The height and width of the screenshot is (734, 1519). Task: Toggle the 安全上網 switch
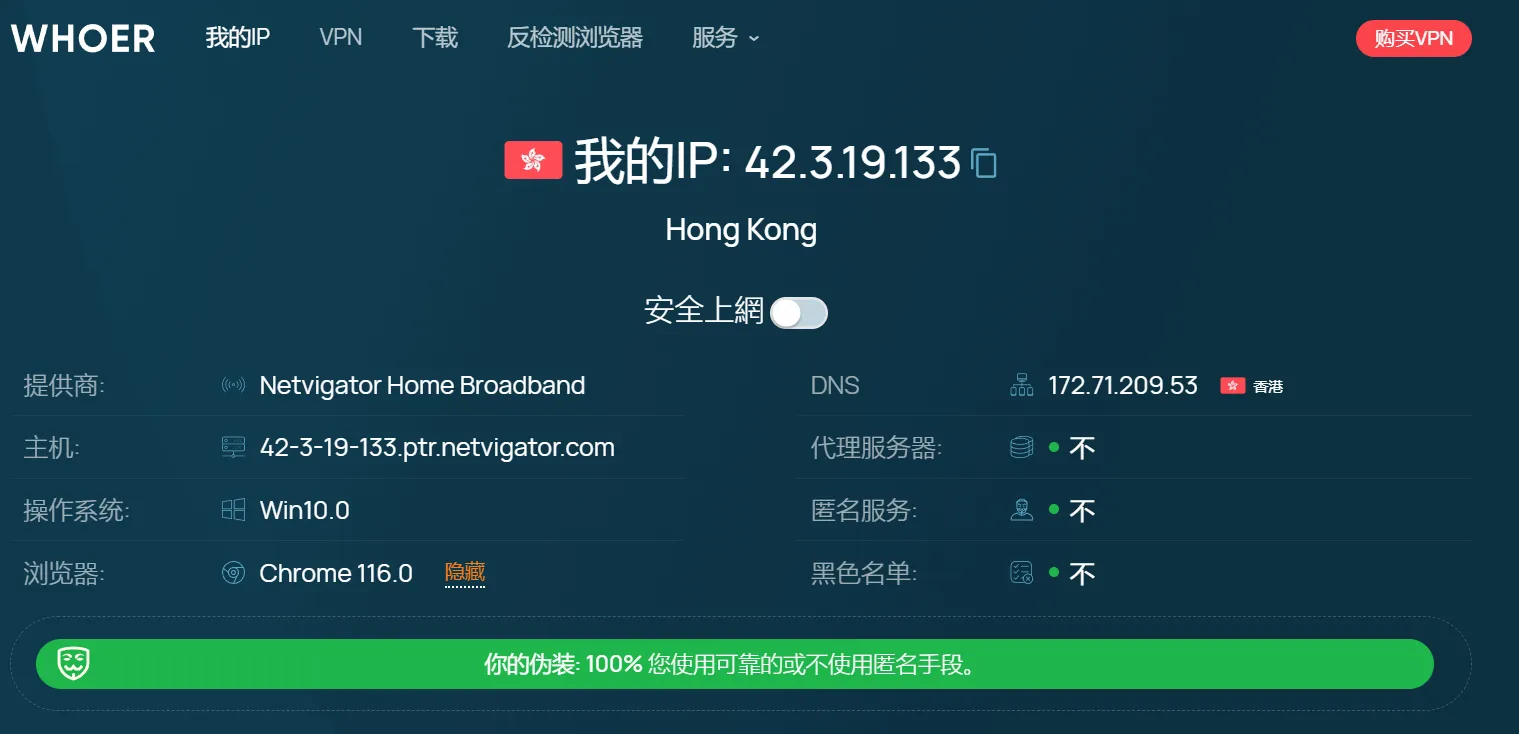click(799, 313)
